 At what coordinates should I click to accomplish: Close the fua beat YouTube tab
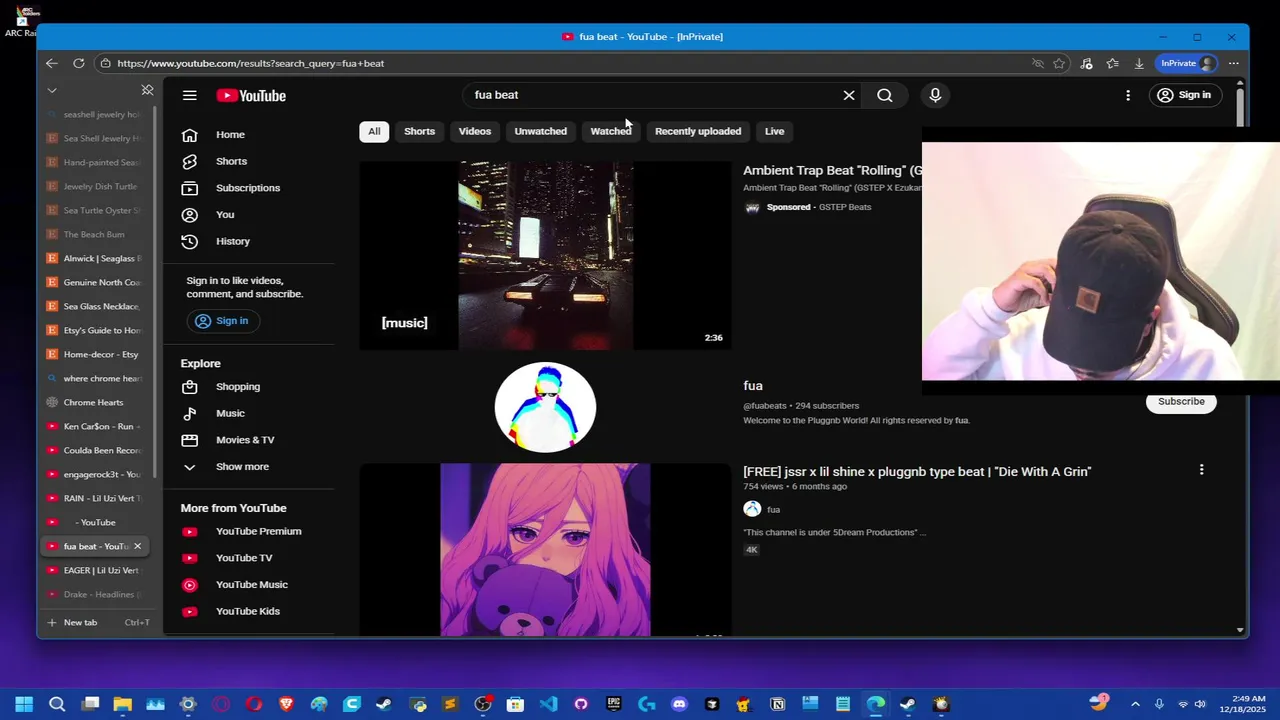point(138,546)
